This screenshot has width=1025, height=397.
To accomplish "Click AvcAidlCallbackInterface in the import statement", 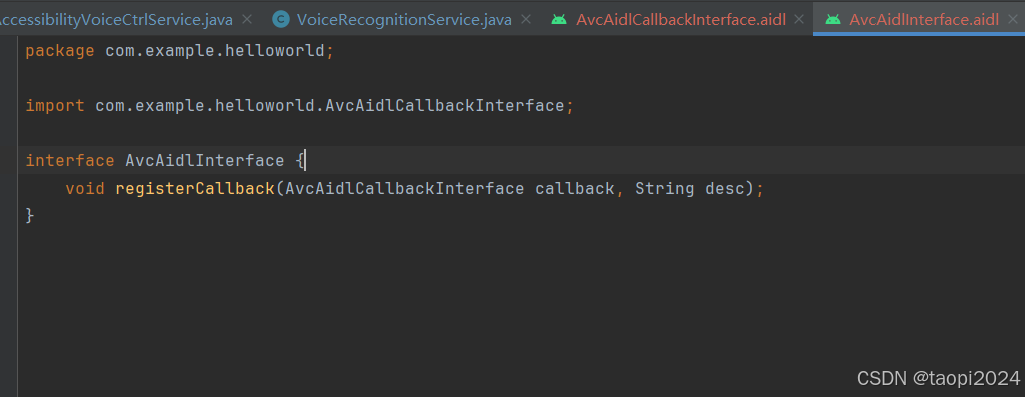I will pos(445,105).
